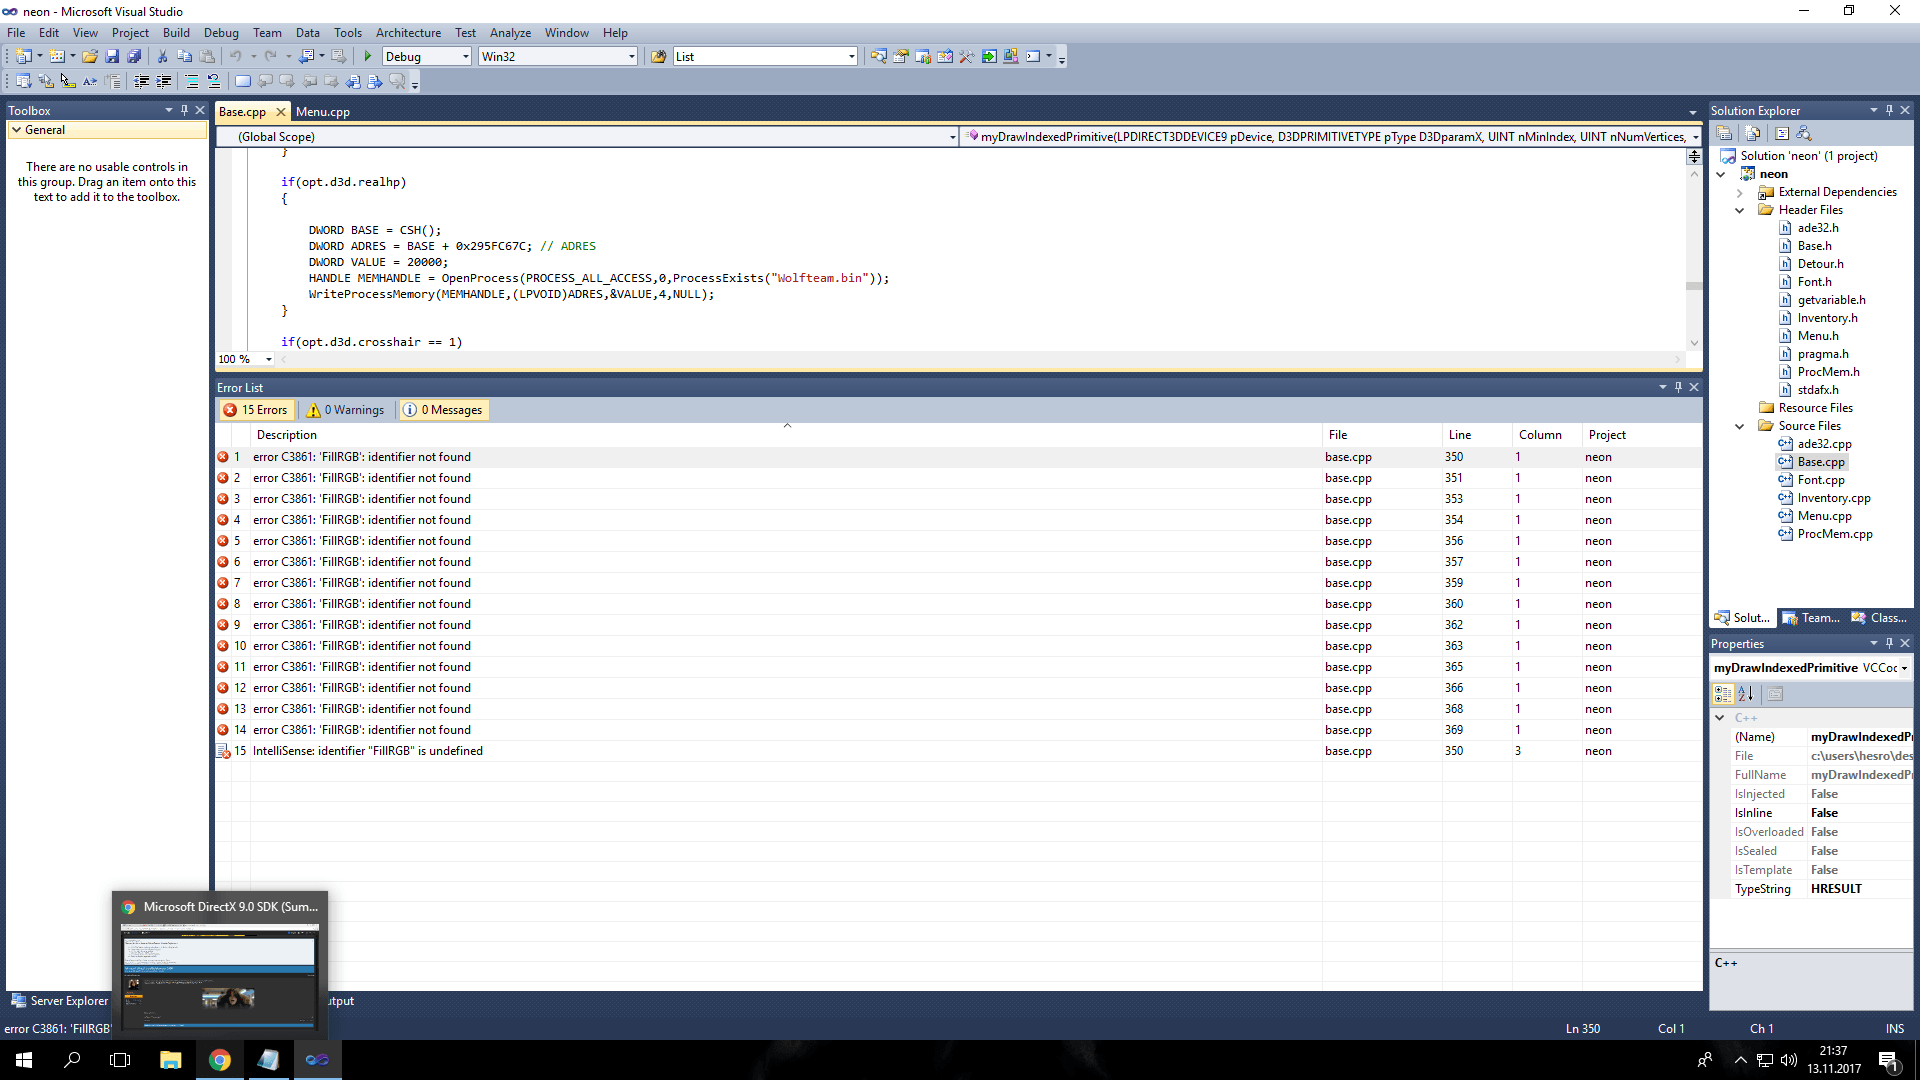Open the 100 % zoom dropdown
Image resolution: width=1920 pixels, height=1080 pixels.
coord(268,359)
